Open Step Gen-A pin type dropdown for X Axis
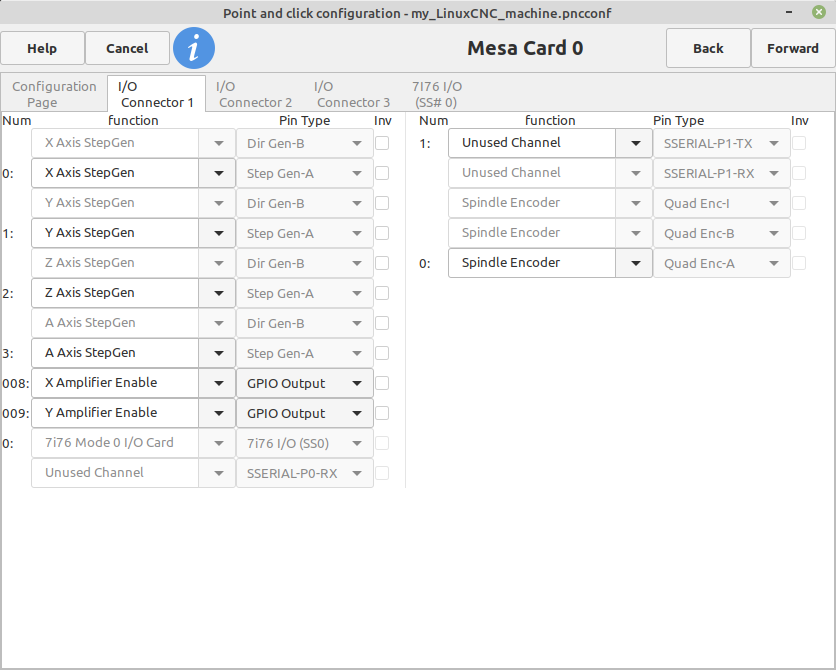Image resolution: width=836 pixels, height=670 pixels. pyautogui.click(x=304, y=173)
